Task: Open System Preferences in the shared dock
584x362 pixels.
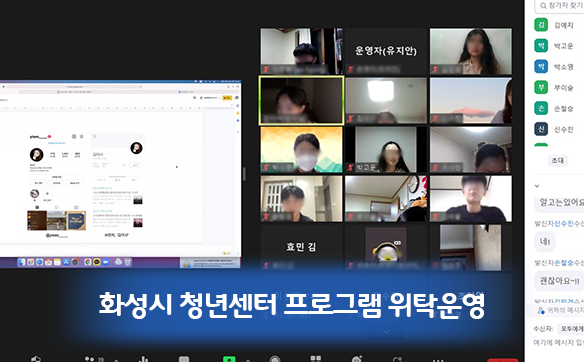Action: click(75, 262)
